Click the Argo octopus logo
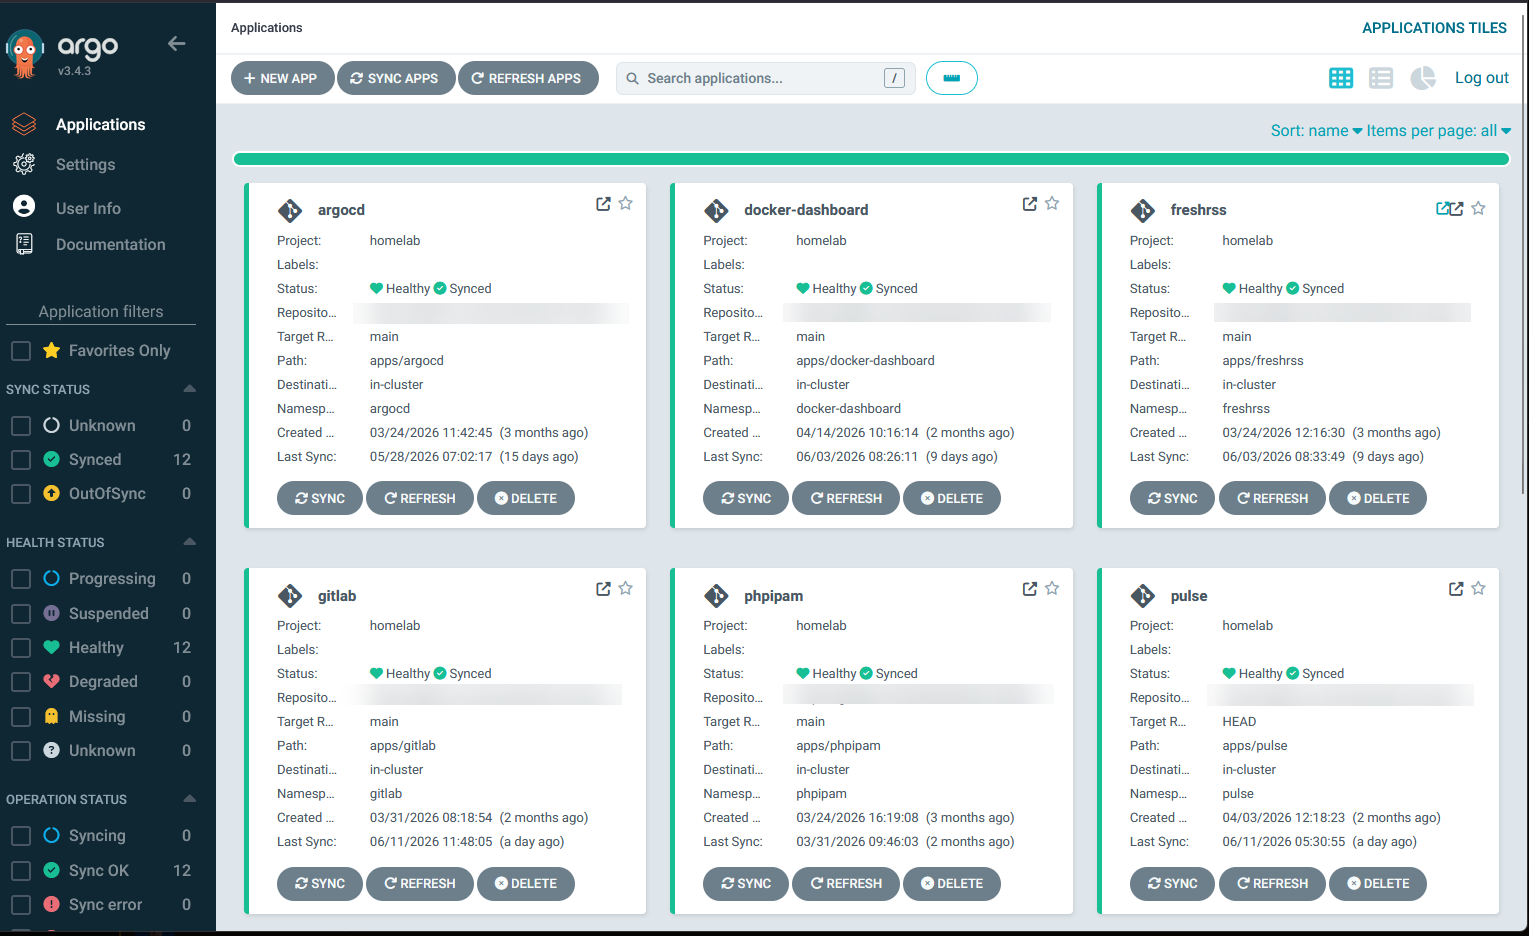The height and width of the screenshot is (936, 1529). tap(25, 54)
